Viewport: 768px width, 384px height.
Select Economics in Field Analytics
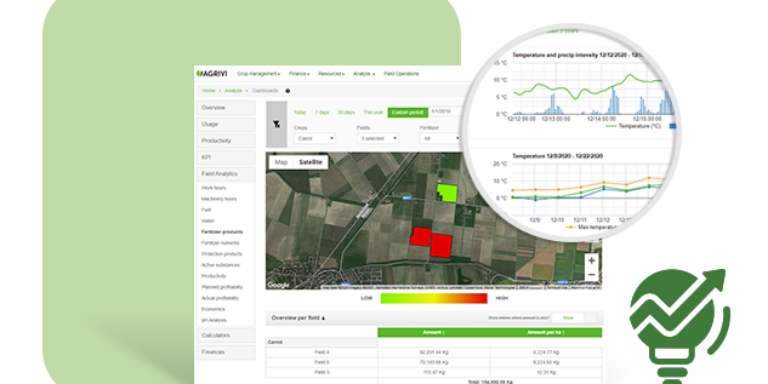213,309
